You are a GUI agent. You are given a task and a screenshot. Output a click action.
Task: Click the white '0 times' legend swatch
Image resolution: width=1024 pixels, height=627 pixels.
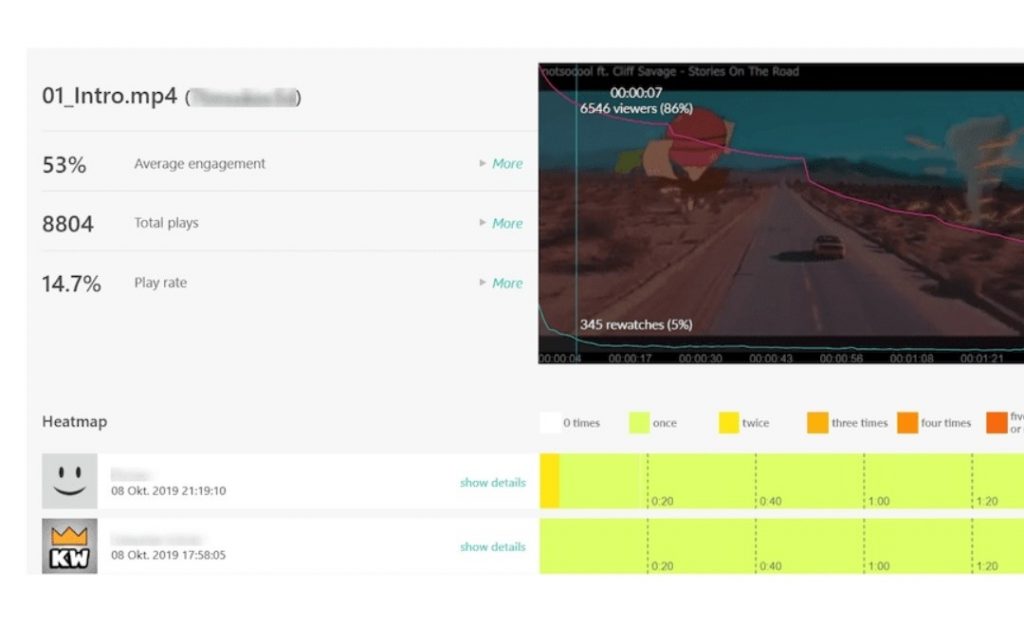point(549,423)
